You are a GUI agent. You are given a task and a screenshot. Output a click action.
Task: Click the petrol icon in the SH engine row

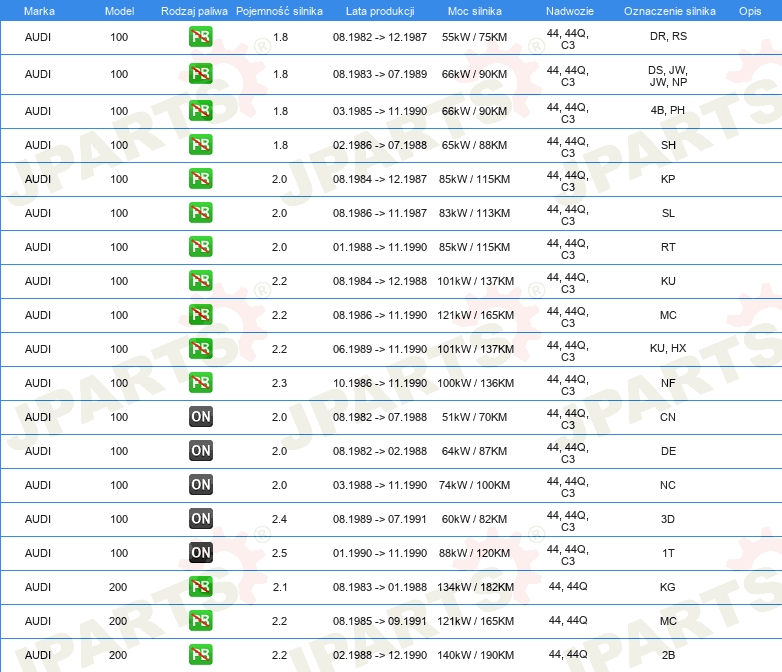click(x=200, y=145)
